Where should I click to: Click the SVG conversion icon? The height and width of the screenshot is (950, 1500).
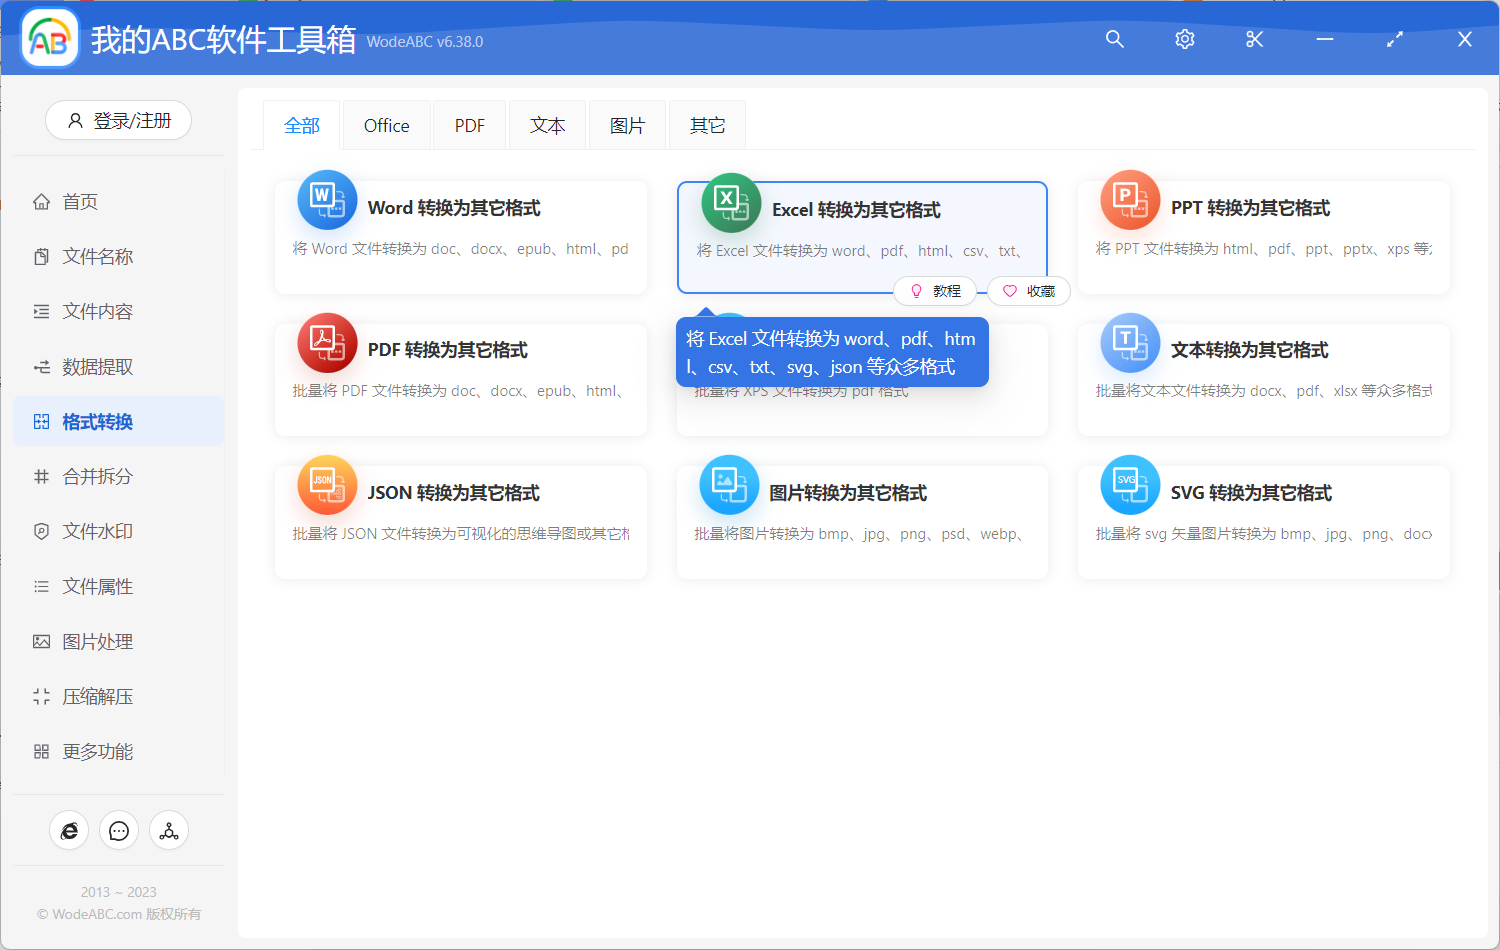point(1130,485)
